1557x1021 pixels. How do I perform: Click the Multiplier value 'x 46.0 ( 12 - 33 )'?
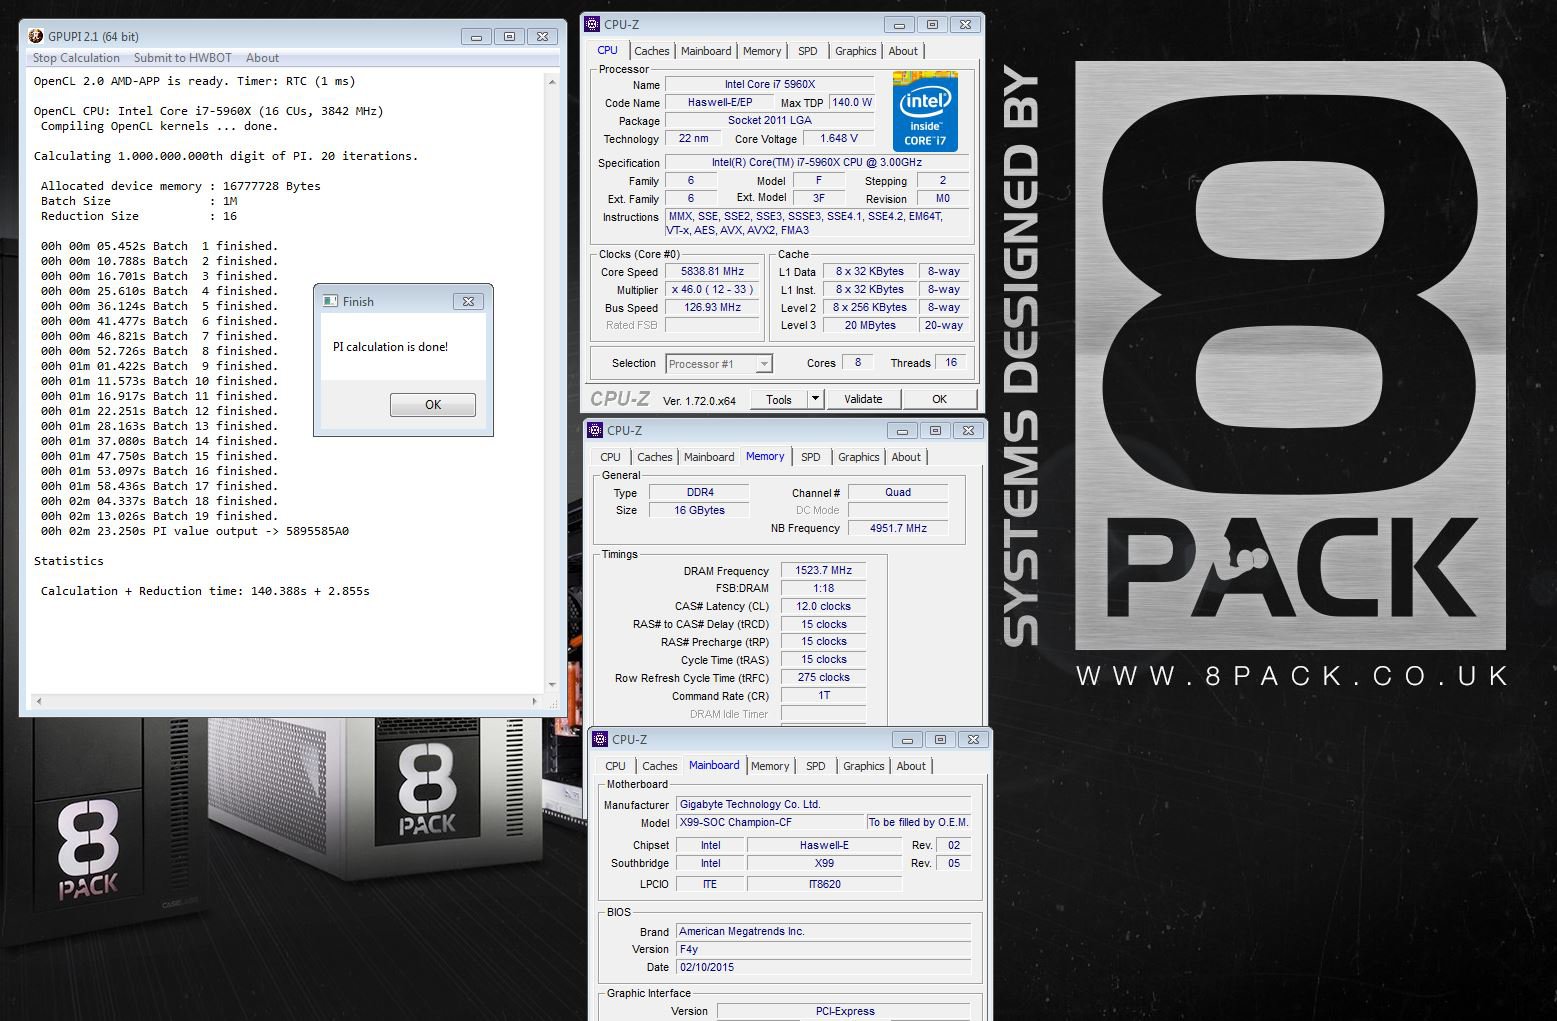point(713,289)
